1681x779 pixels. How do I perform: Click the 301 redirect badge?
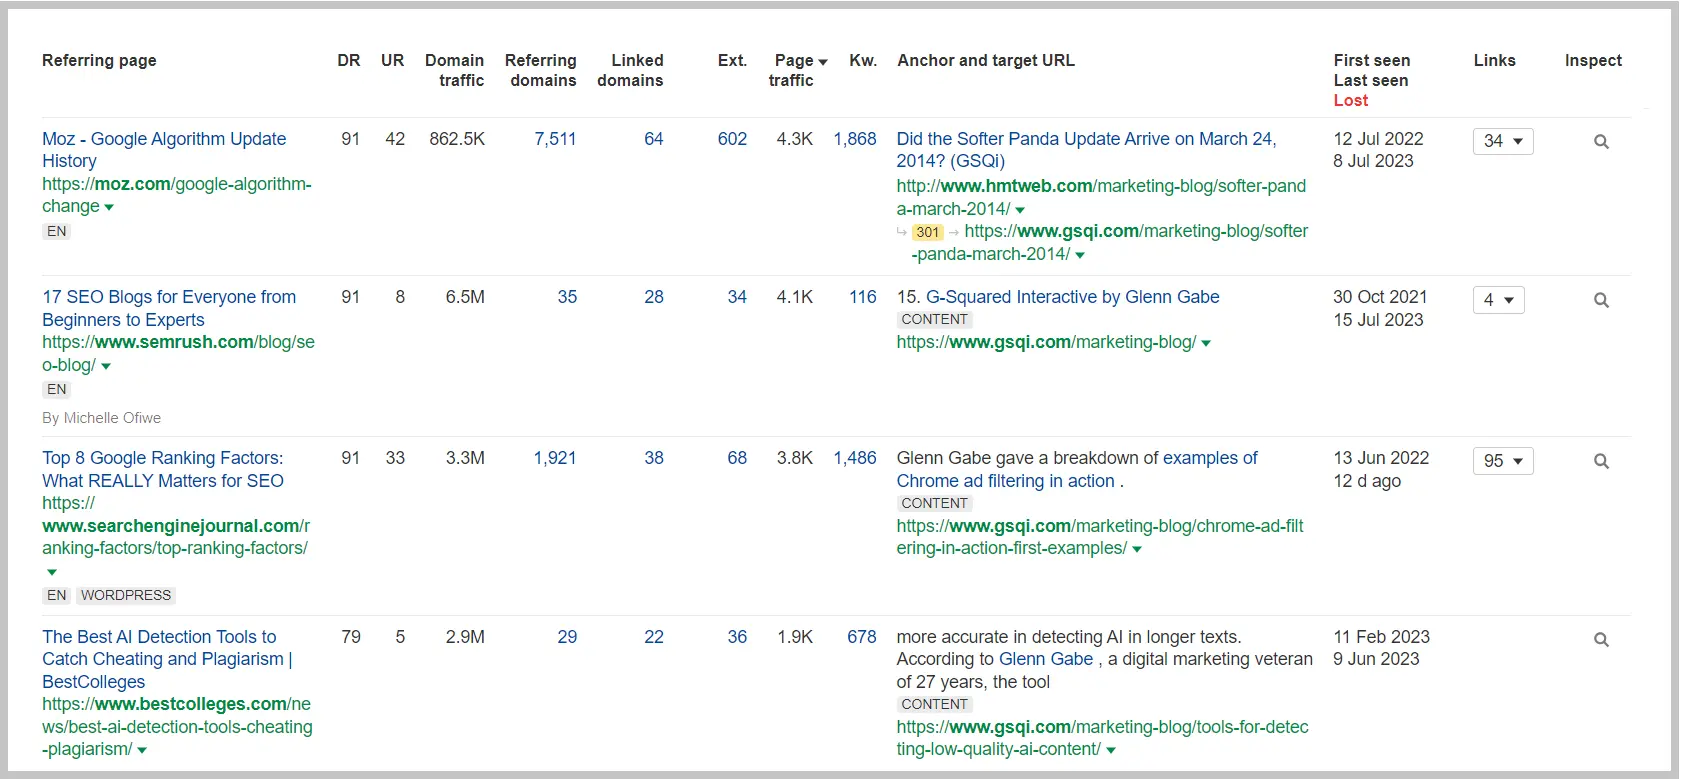tap(928, 232)
